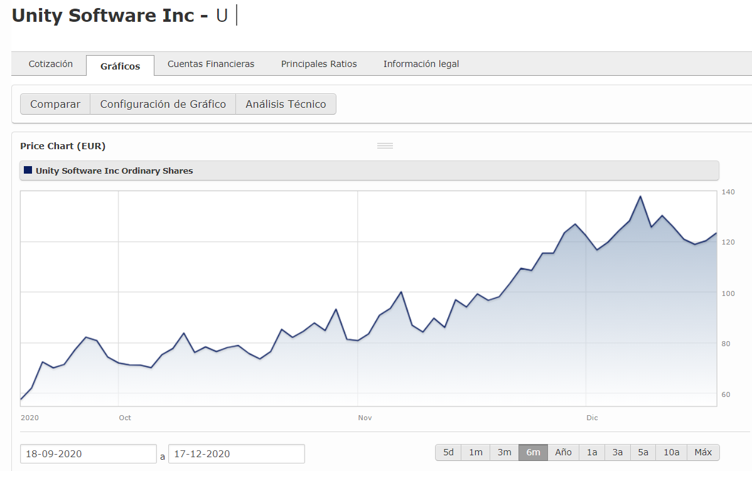Open the Cuentas Financieras tab

point(211,64)
